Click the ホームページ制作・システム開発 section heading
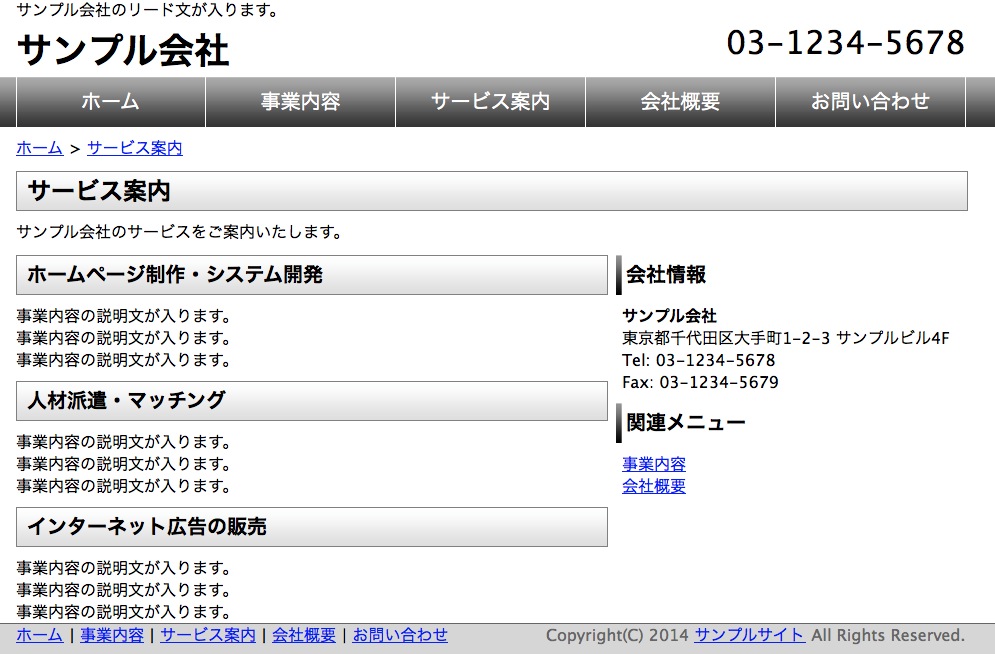 click(x=175, y=274)
